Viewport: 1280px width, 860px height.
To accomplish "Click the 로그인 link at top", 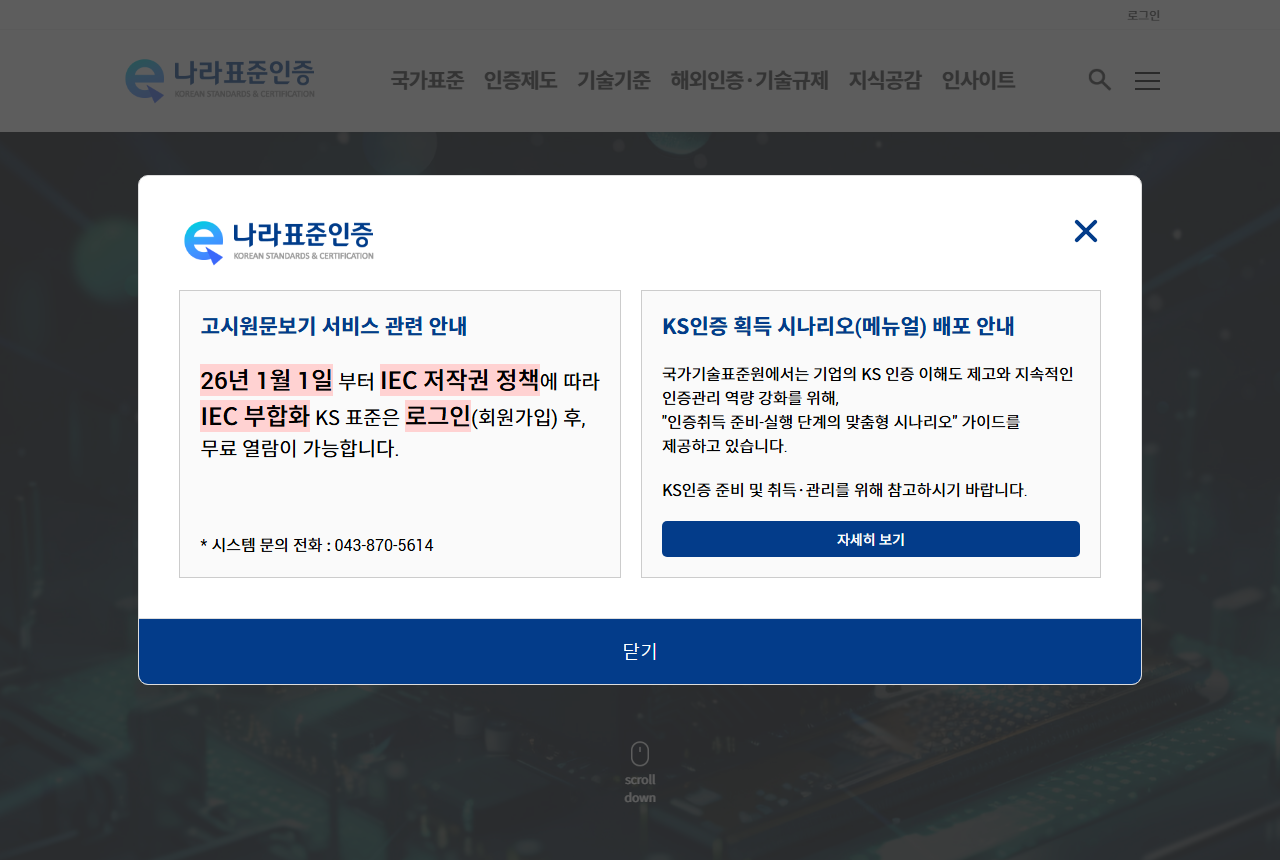I will click(x=1143, y=15).
